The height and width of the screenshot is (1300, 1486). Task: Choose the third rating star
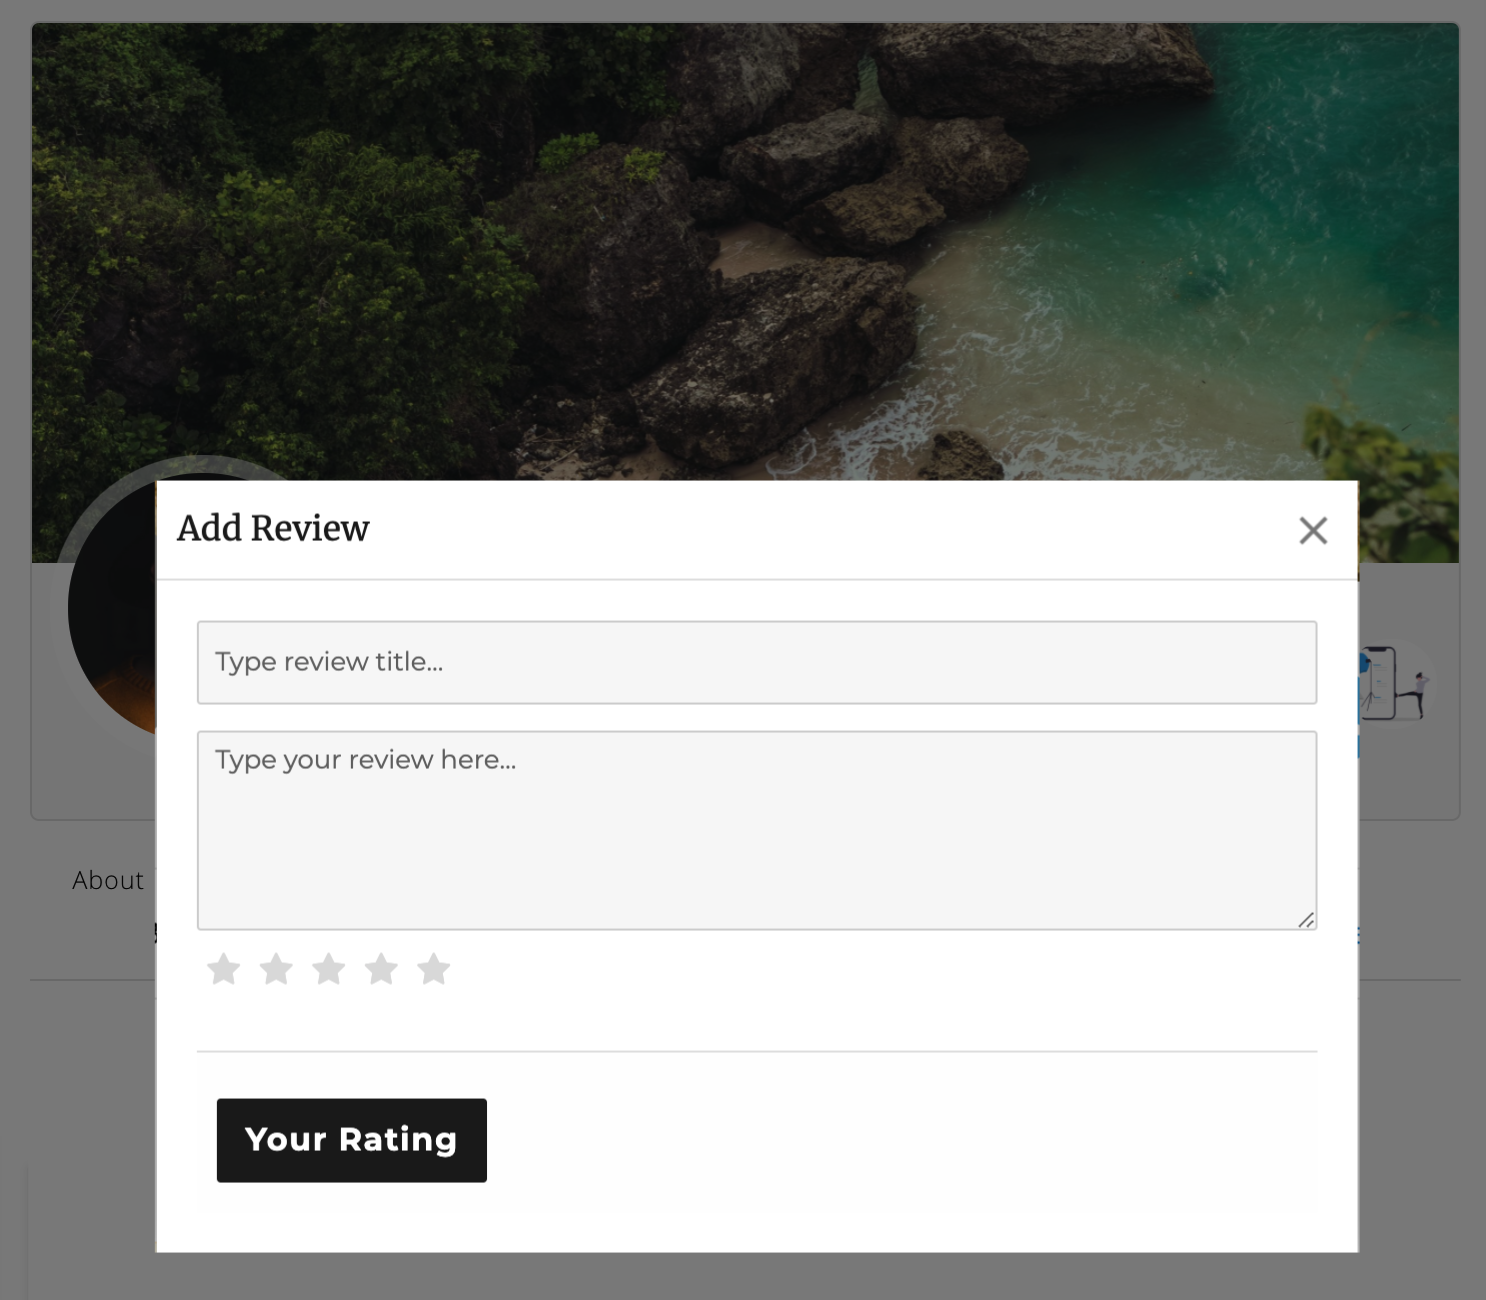point(328,969)
